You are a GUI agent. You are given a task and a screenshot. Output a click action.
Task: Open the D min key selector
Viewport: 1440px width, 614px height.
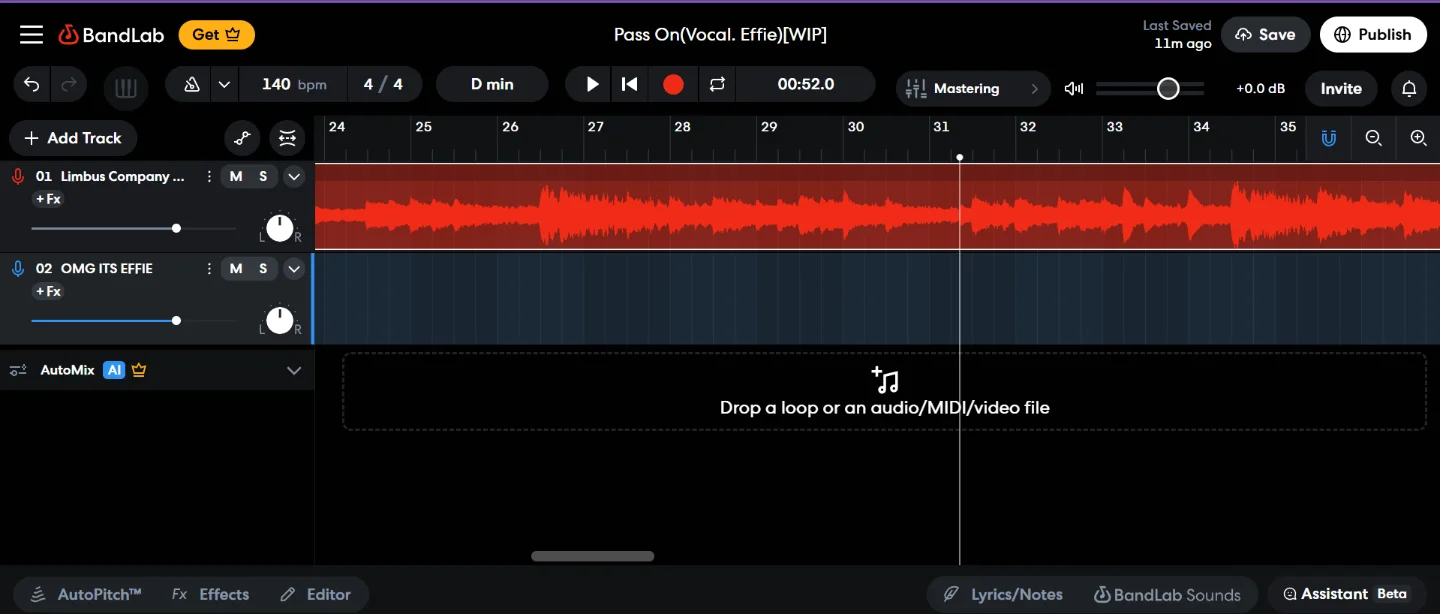point(492,84)
